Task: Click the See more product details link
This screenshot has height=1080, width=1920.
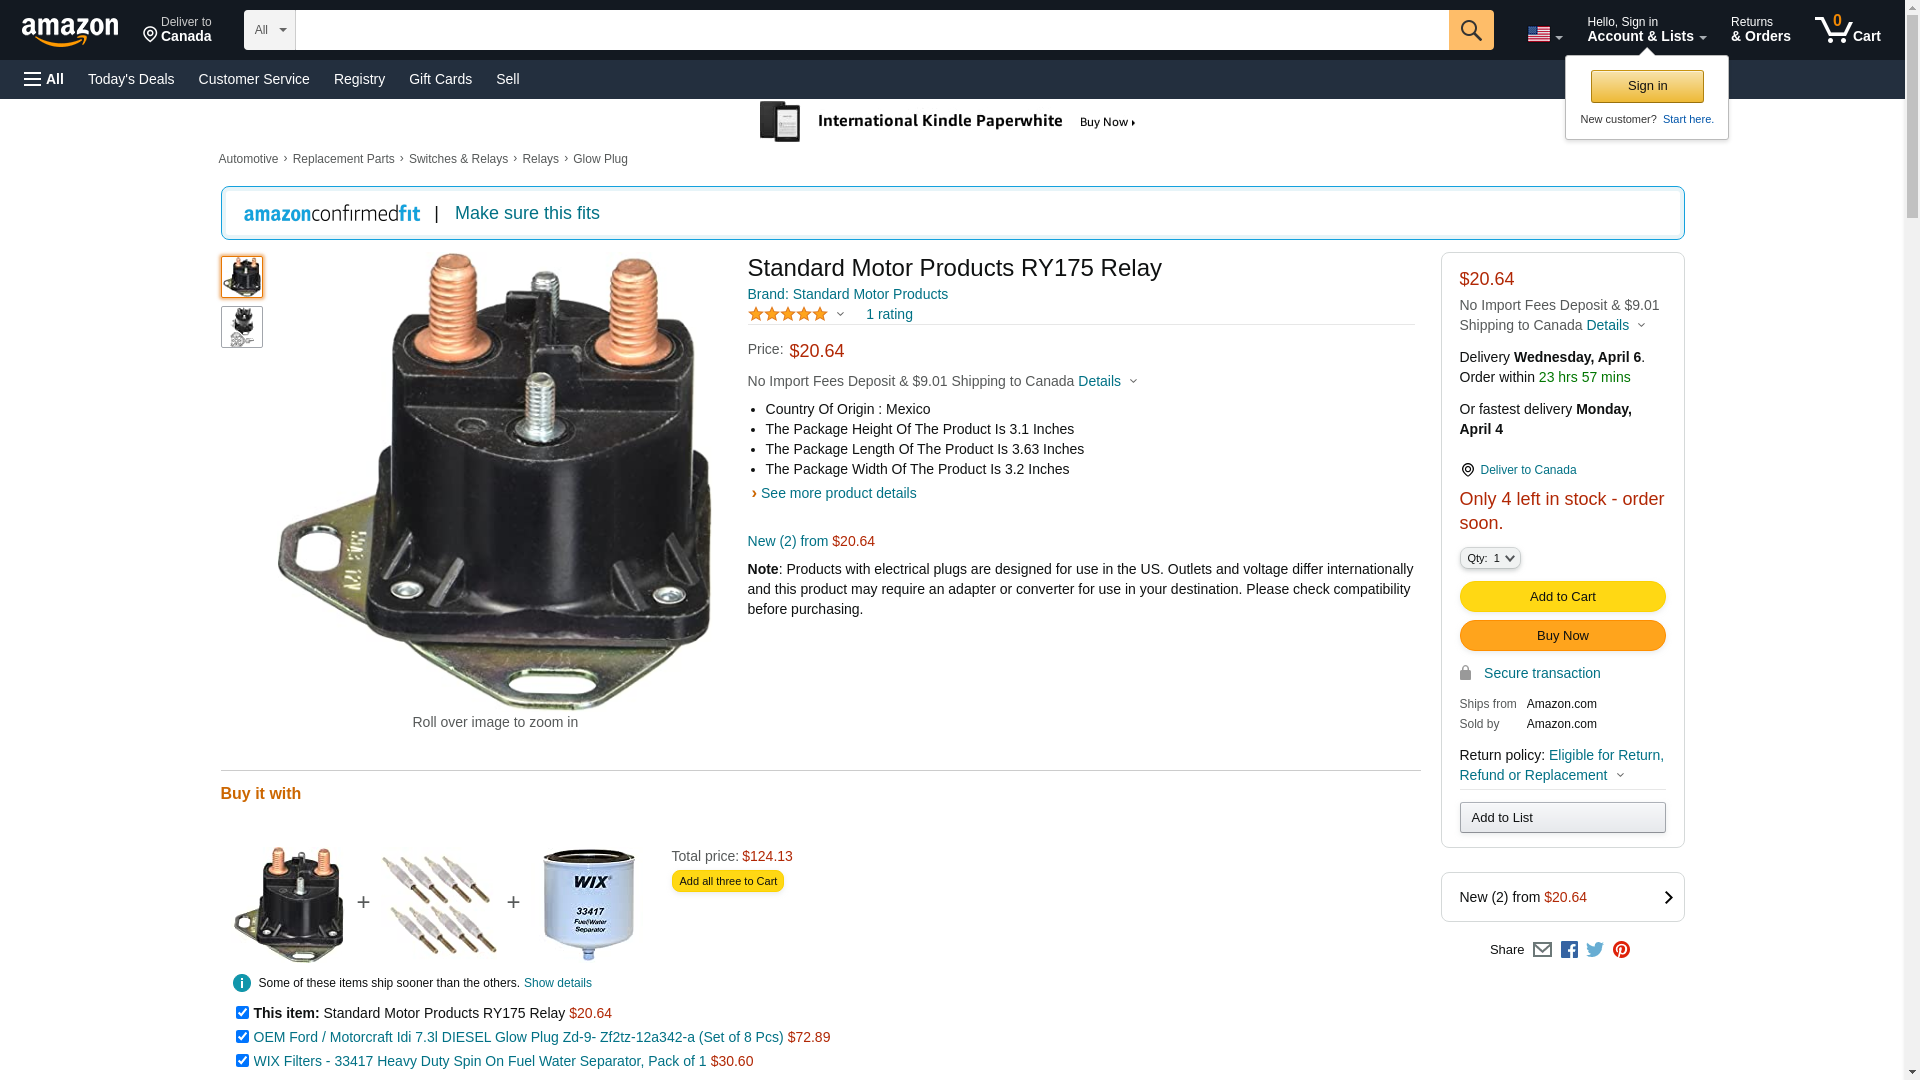Action: (838, 493)
